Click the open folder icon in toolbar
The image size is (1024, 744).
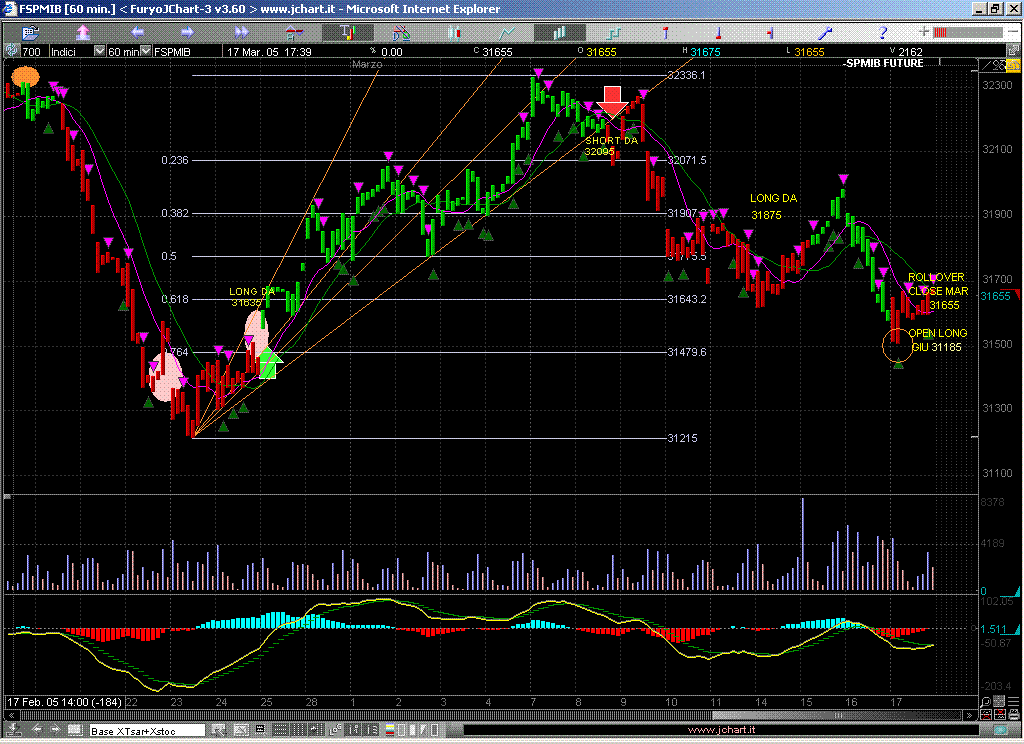click(x=29, y=33)
